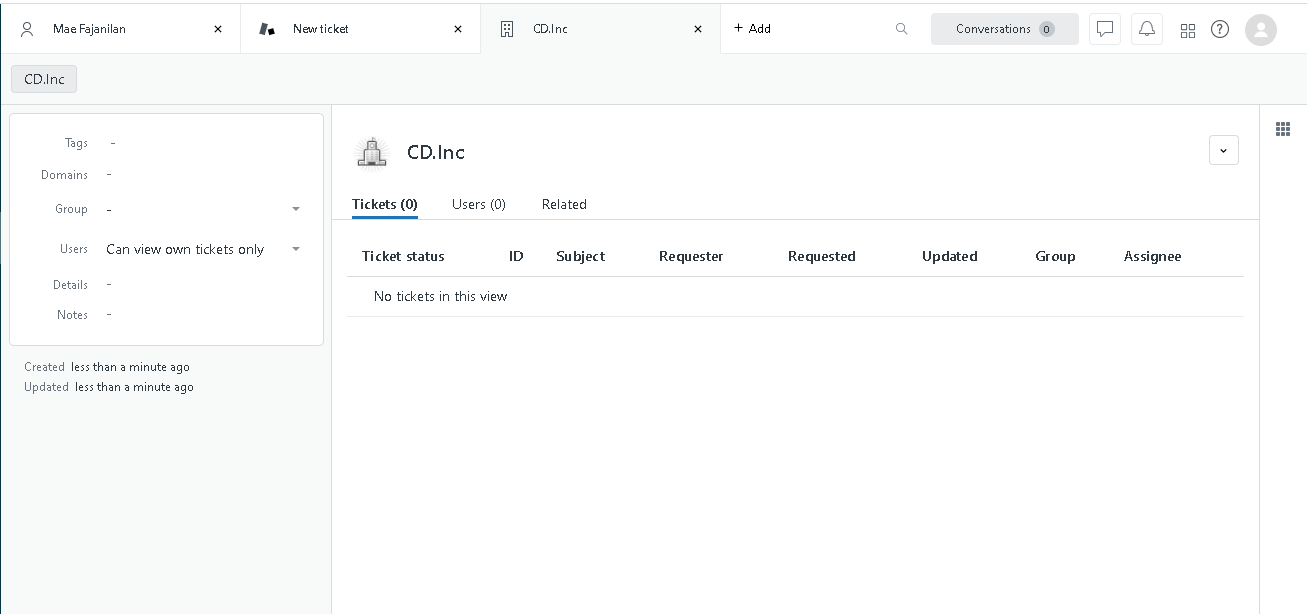Open the notifications bell

pyautogui.click(x=1147, y=29)
